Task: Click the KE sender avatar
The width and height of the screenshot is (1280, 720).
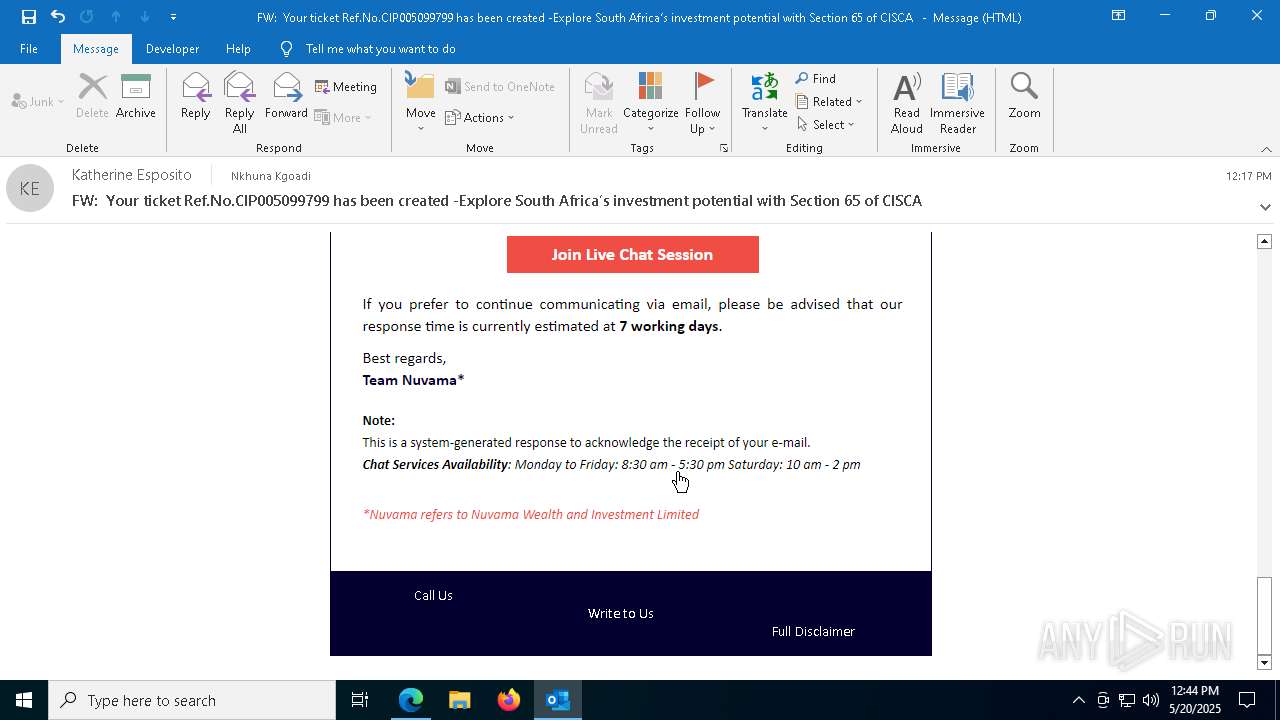Action: tap(30, 188)
